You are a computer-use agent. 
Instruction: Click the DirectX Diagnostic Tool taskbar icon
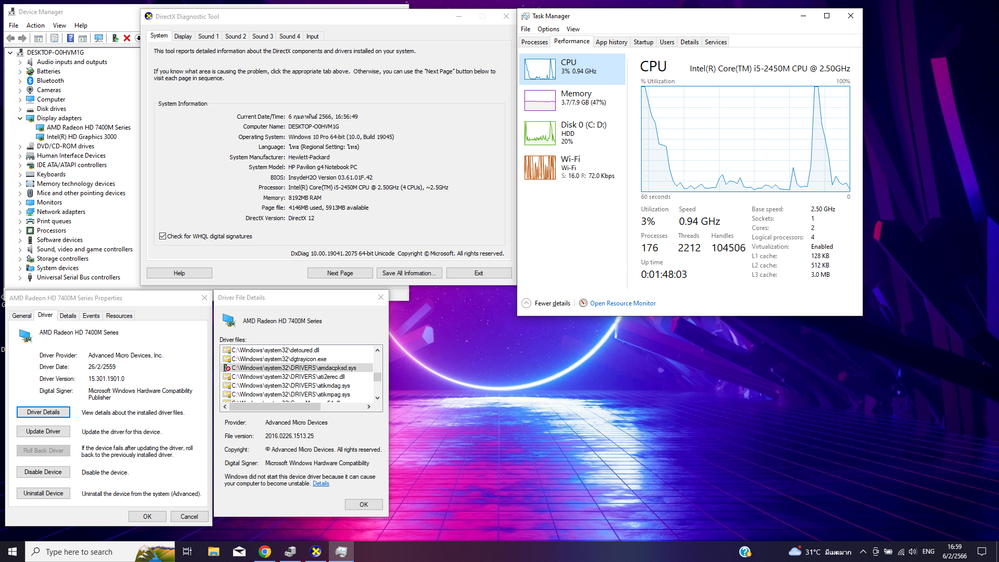pos(315,551)
